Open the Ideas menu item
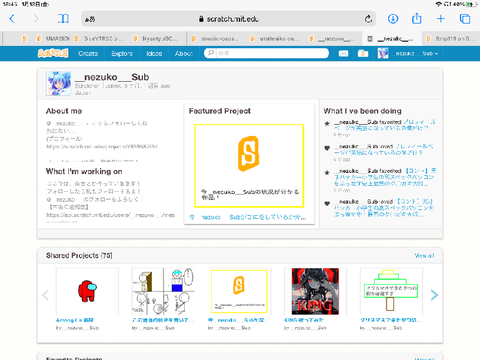 click(154, 53)
